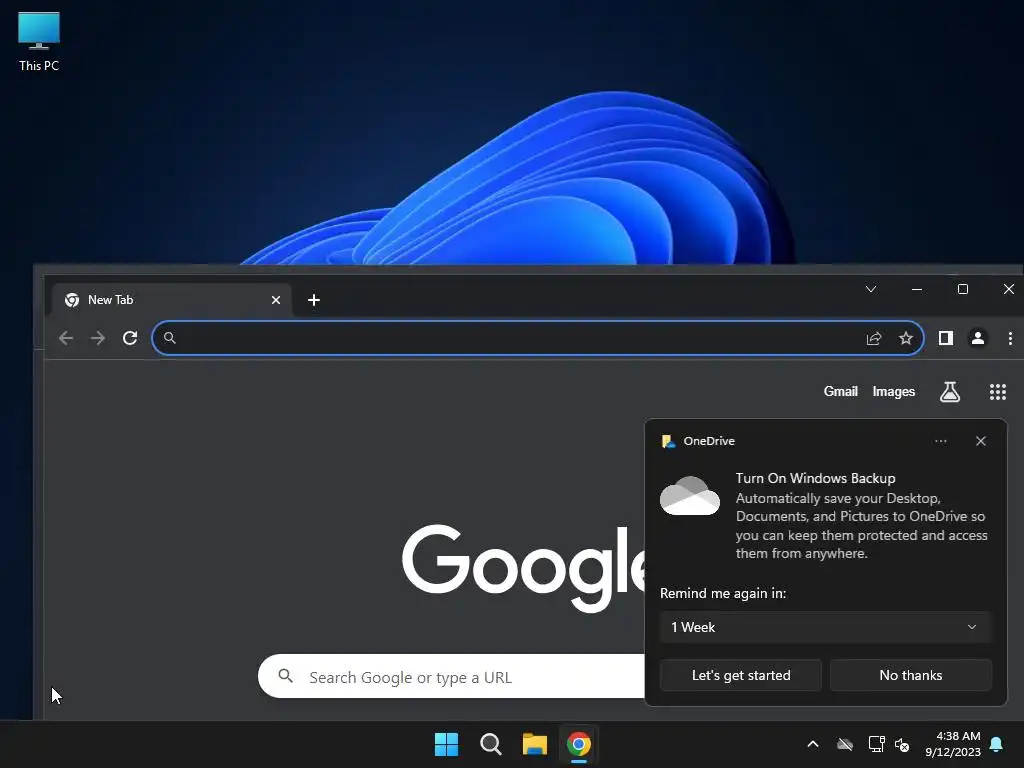Share this page icon in address bar
Viewport: 1024px width, 768px height.
(874, 338)
